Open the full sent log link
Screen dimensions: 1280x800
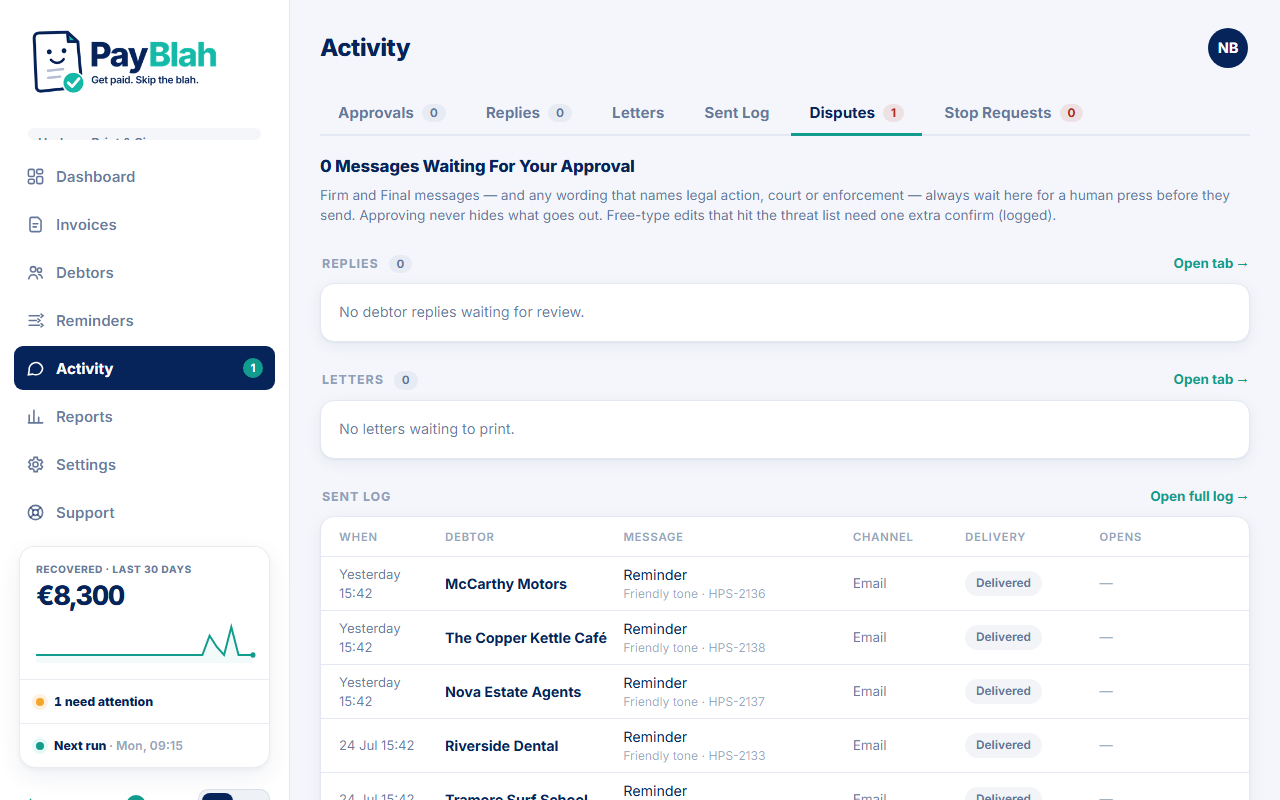[x=1199, y=497]
